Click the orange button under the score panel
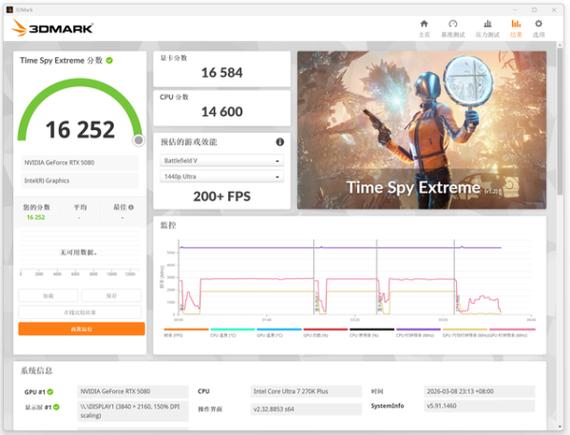 81,329
